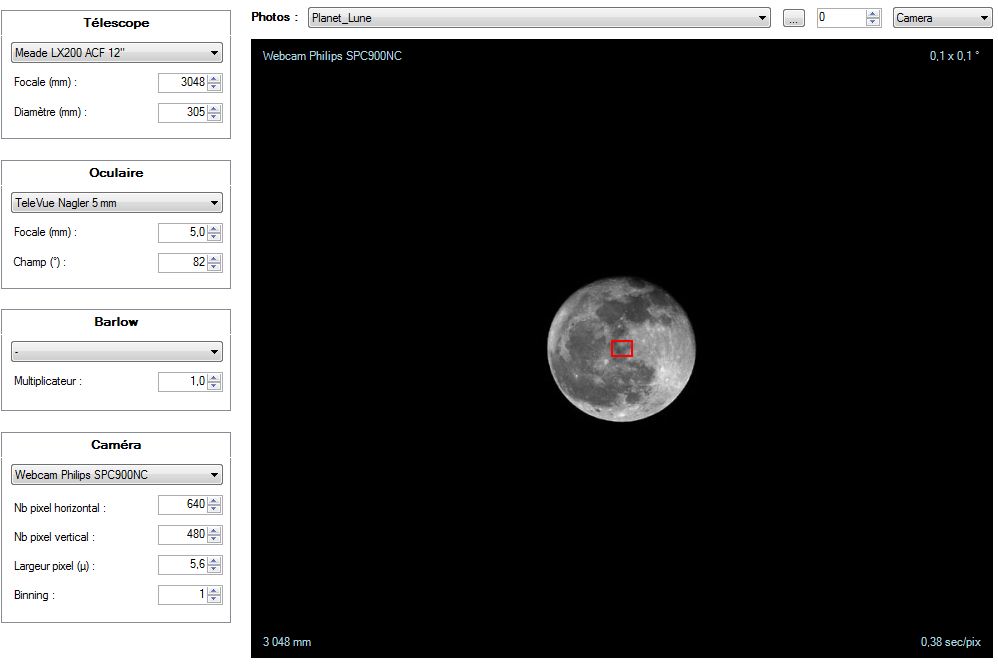
Task: Click the 'Champ (°) :' label
Action: tap(39, 262)
